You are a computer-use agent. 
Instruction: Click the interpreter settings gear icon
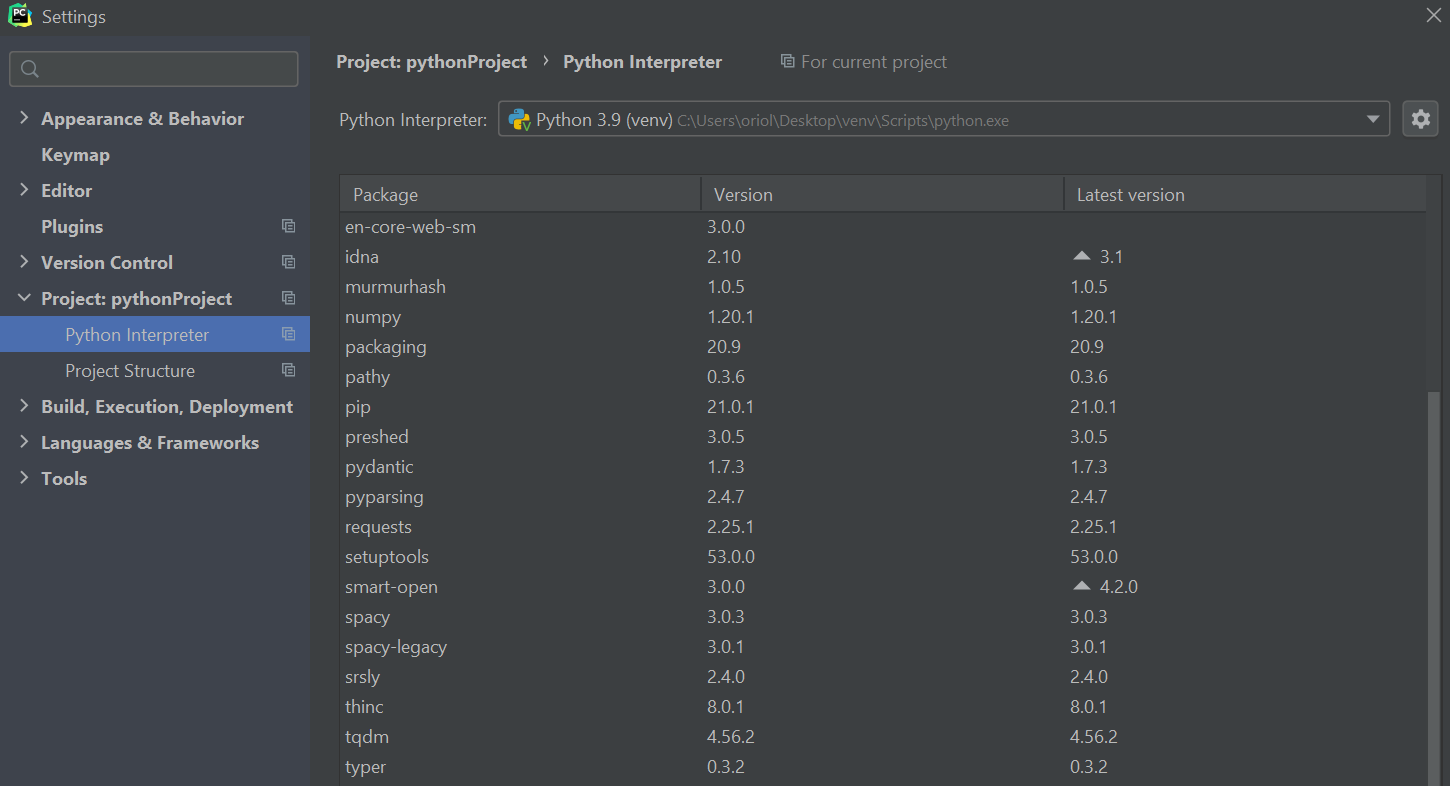point(1420,119)
